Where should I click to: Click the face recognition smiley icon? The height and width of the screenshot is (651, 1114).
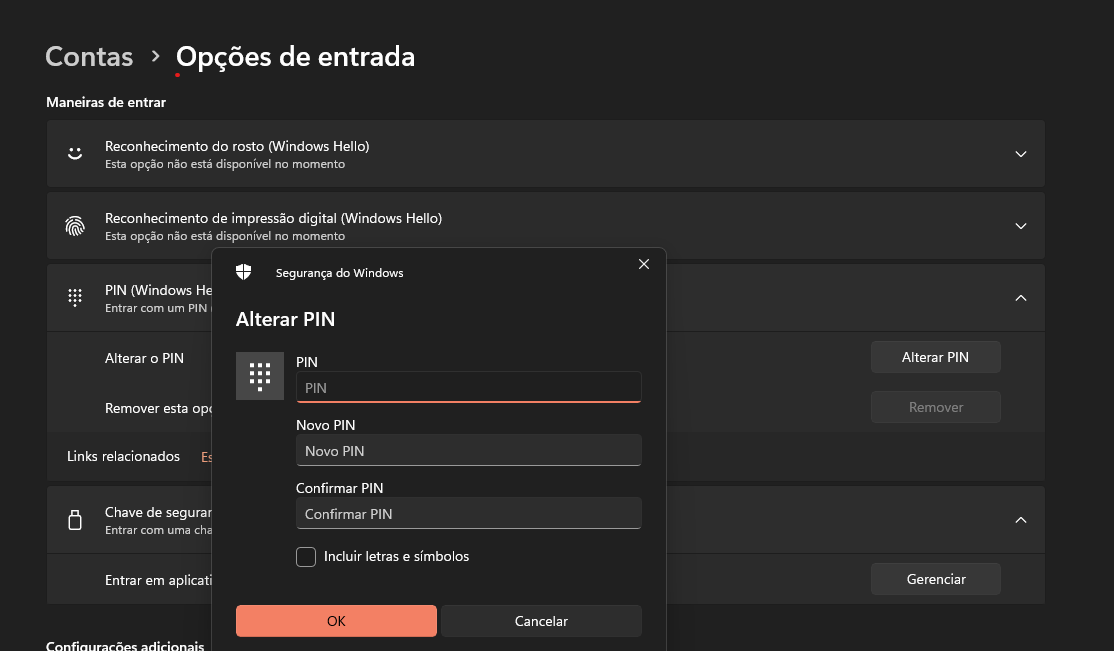point(75,154)
